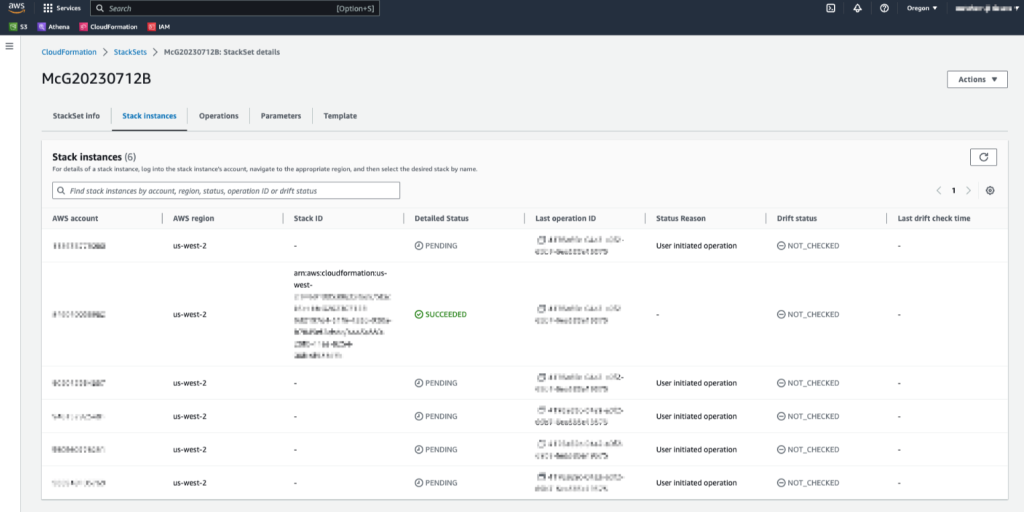Screen dimensions: 1024x512
Task: Go to StackSets breadcrumb link
Action: [130, 52]
